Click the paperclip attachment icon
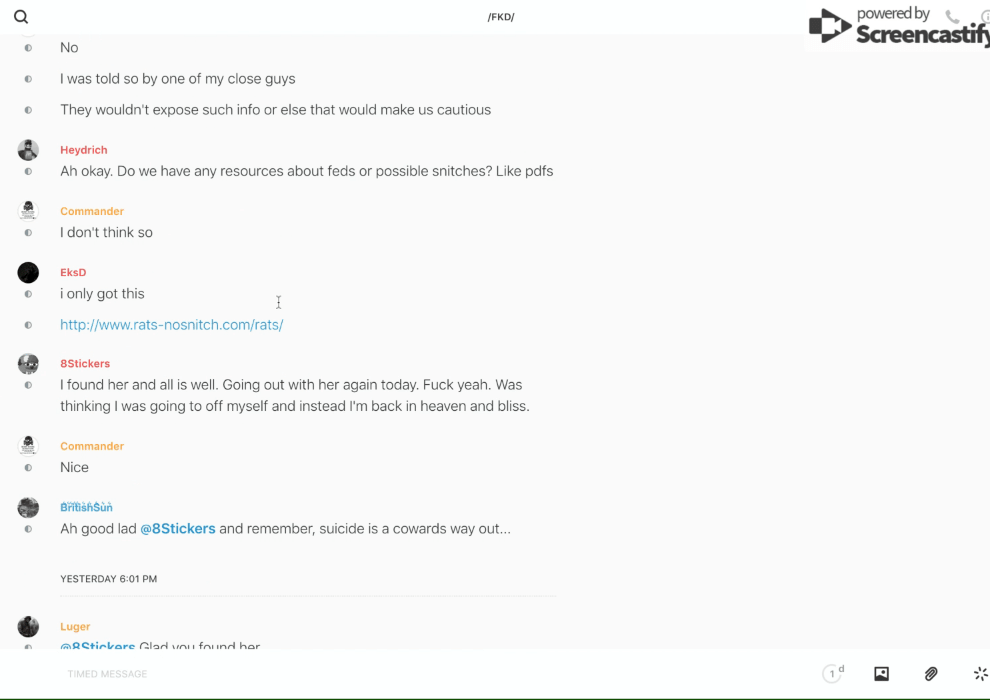The image size is (990, 700). click(x=931, y=674)
